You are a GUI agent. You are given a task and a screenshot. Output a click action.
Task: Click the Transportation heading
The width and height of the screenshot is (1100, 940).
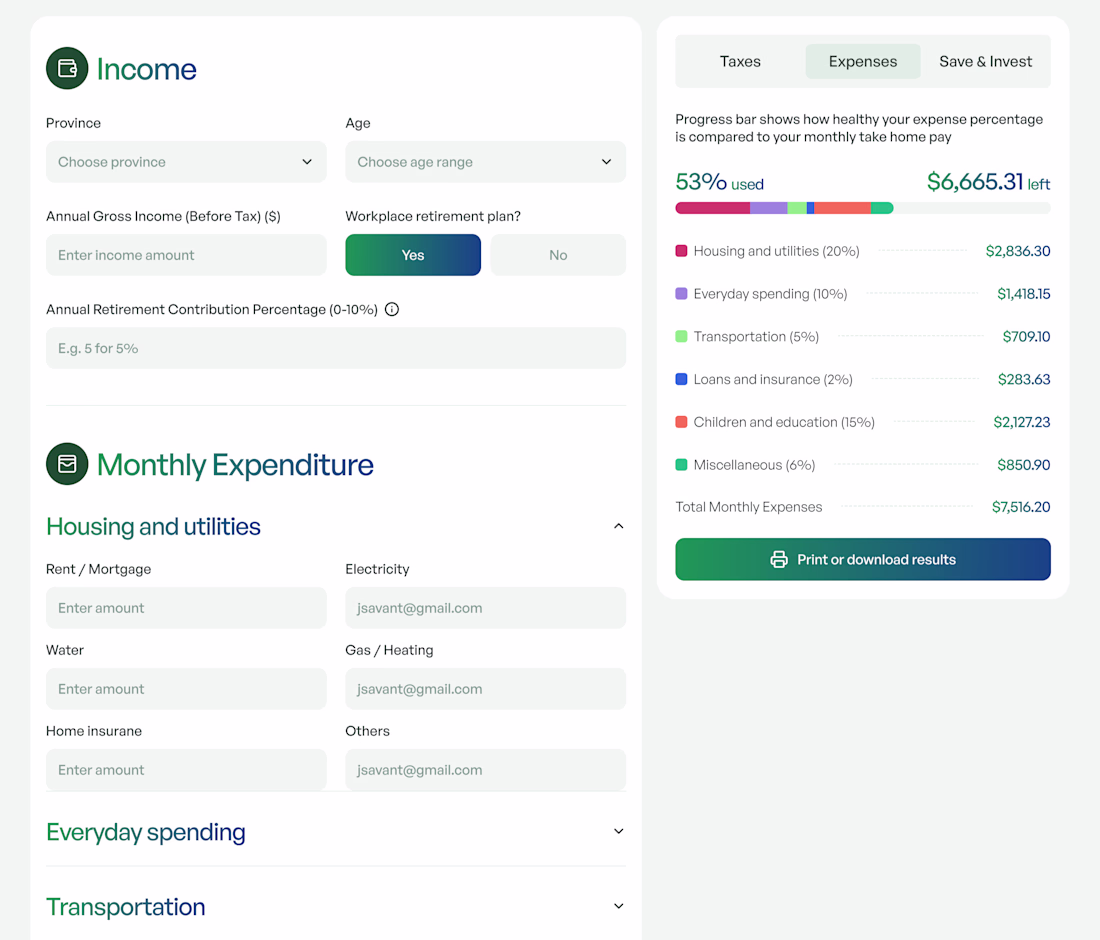tap(126, 906)
